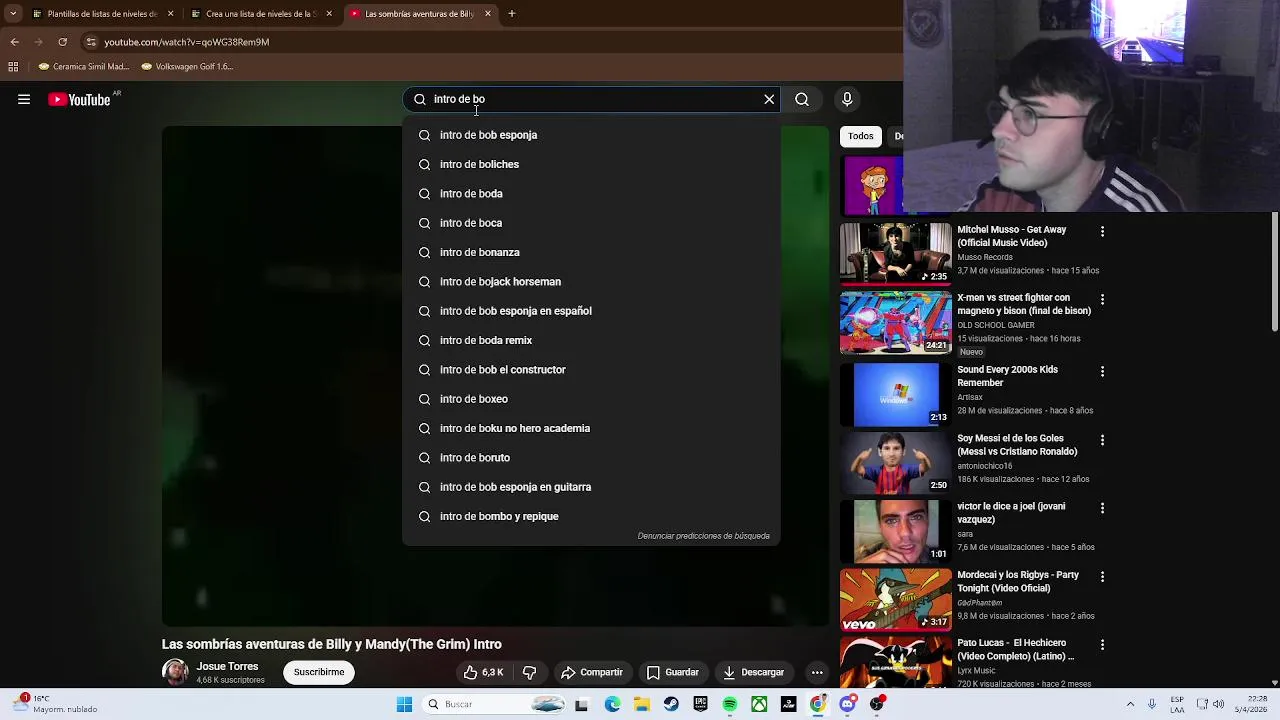Open the Josue Torres channel name
The height and width of the screenshot is (720, 1280).
(227, 666)
